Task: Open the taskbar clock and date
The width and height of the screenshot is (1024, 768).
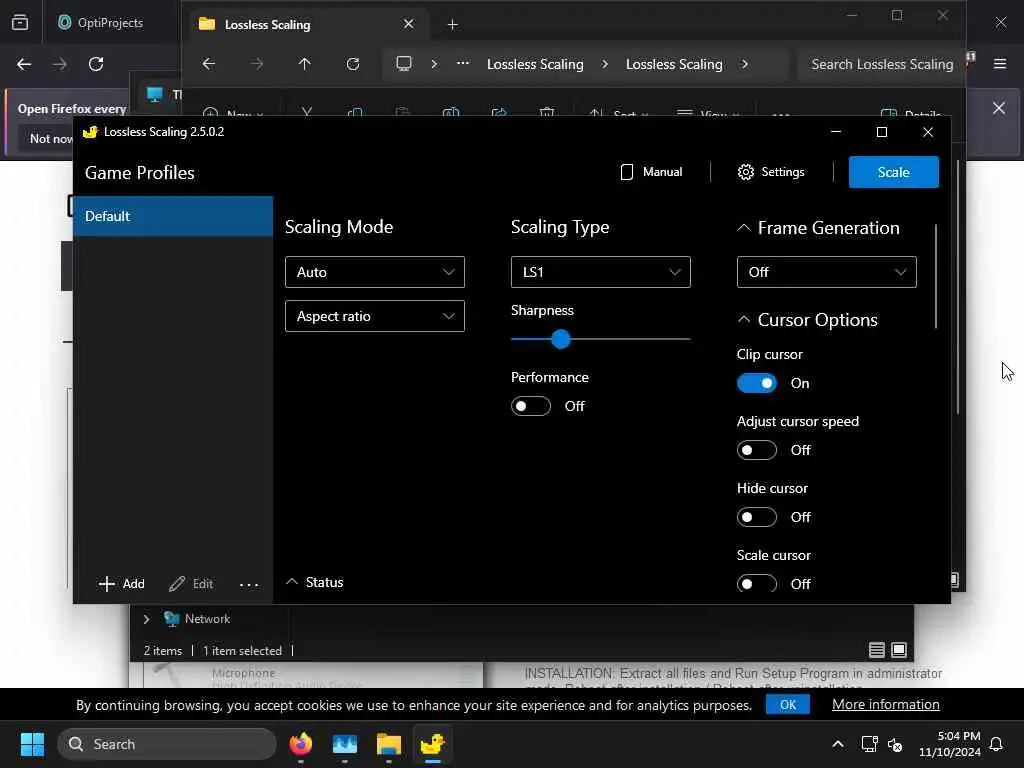Action: coord(949,744)
